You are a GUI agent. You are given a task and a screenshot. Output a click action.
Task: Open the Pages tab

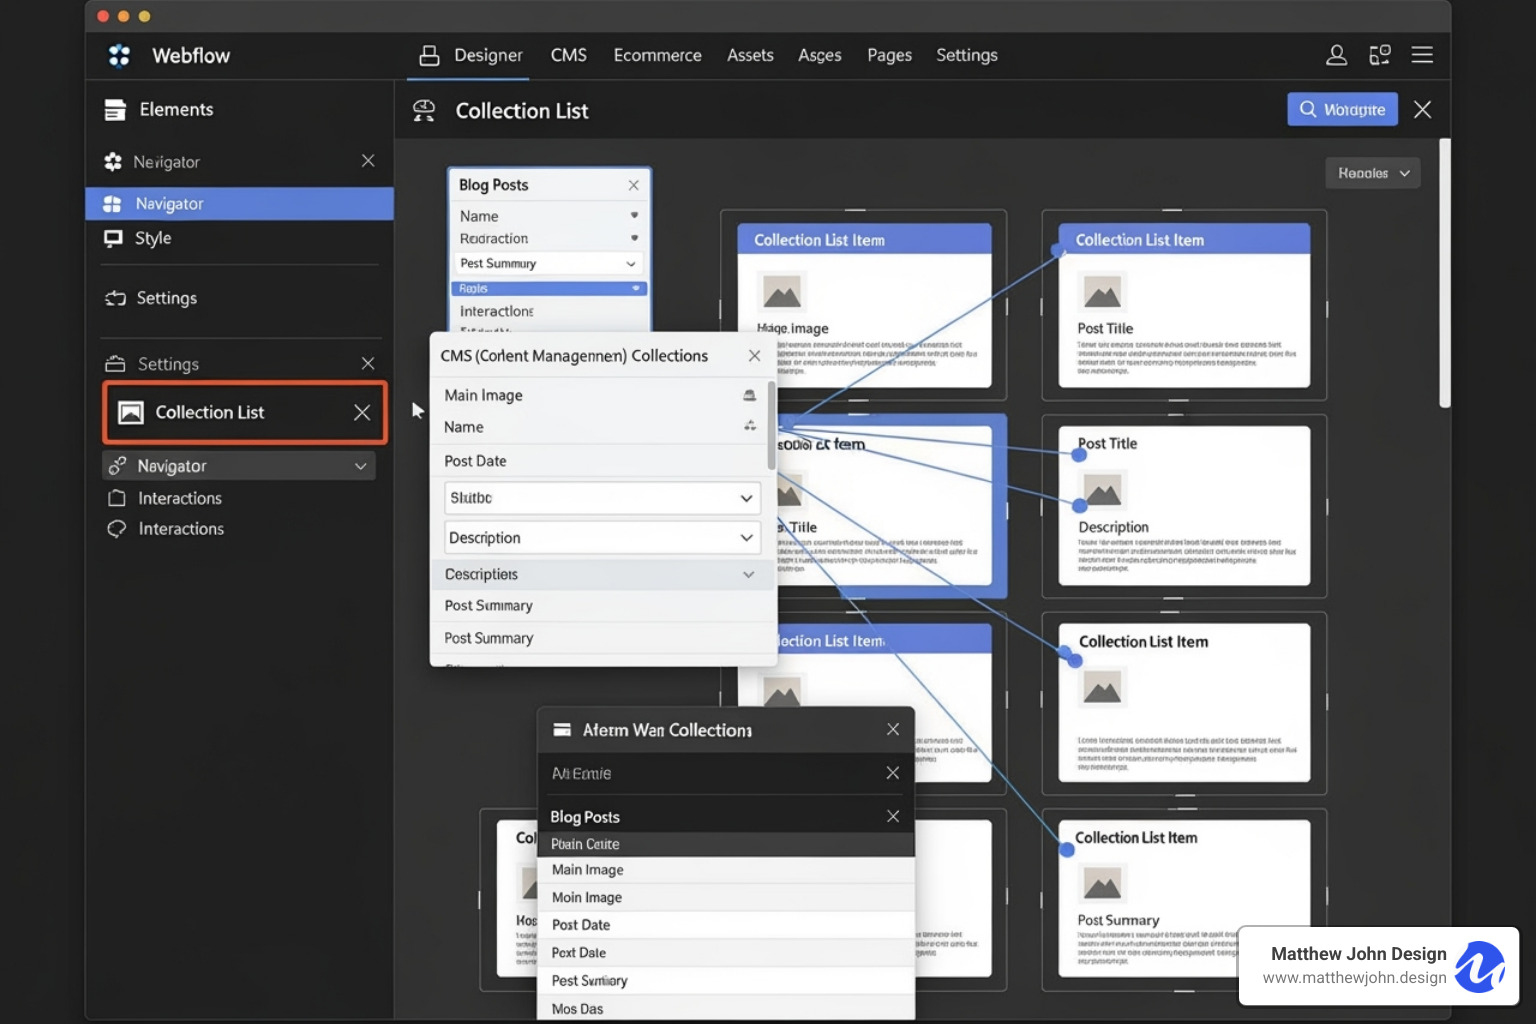(x=889, y=55)
